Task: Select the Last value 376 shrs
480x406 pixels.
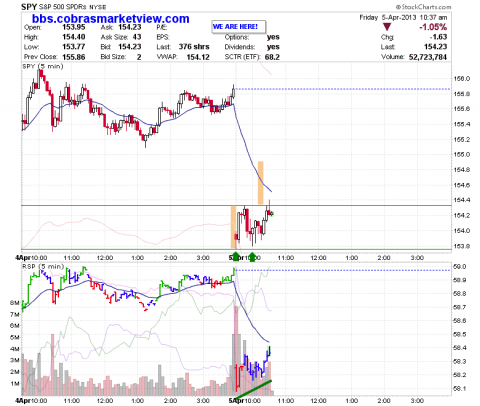Action: click(194, 47)
